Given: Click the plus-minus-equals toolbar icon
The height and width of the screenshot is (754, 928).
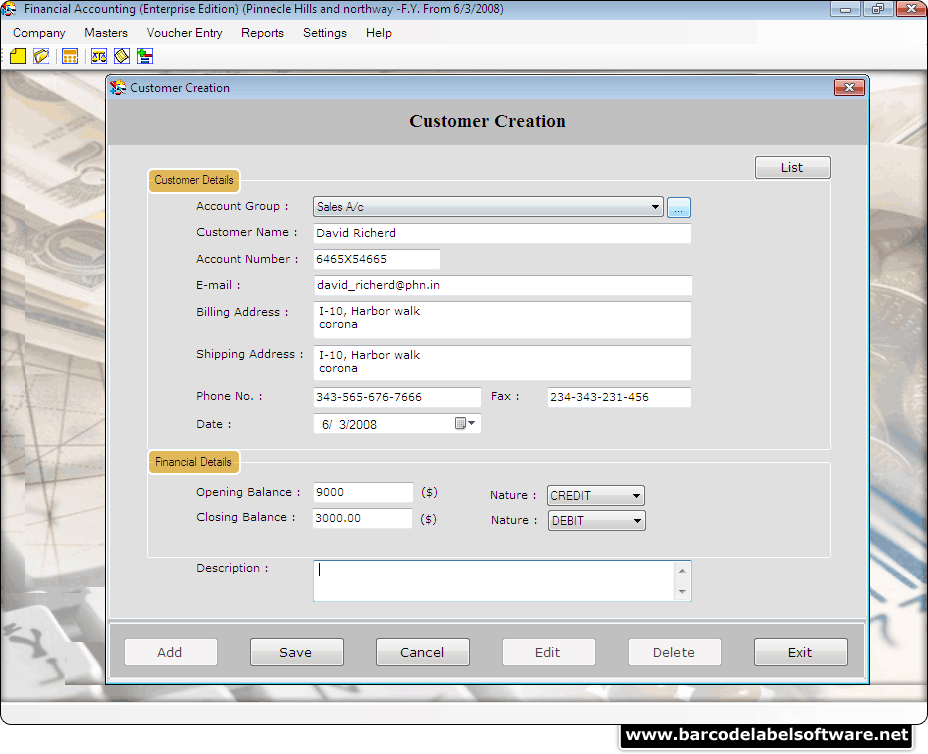Looking at the screenshot, I should (145, 56).
